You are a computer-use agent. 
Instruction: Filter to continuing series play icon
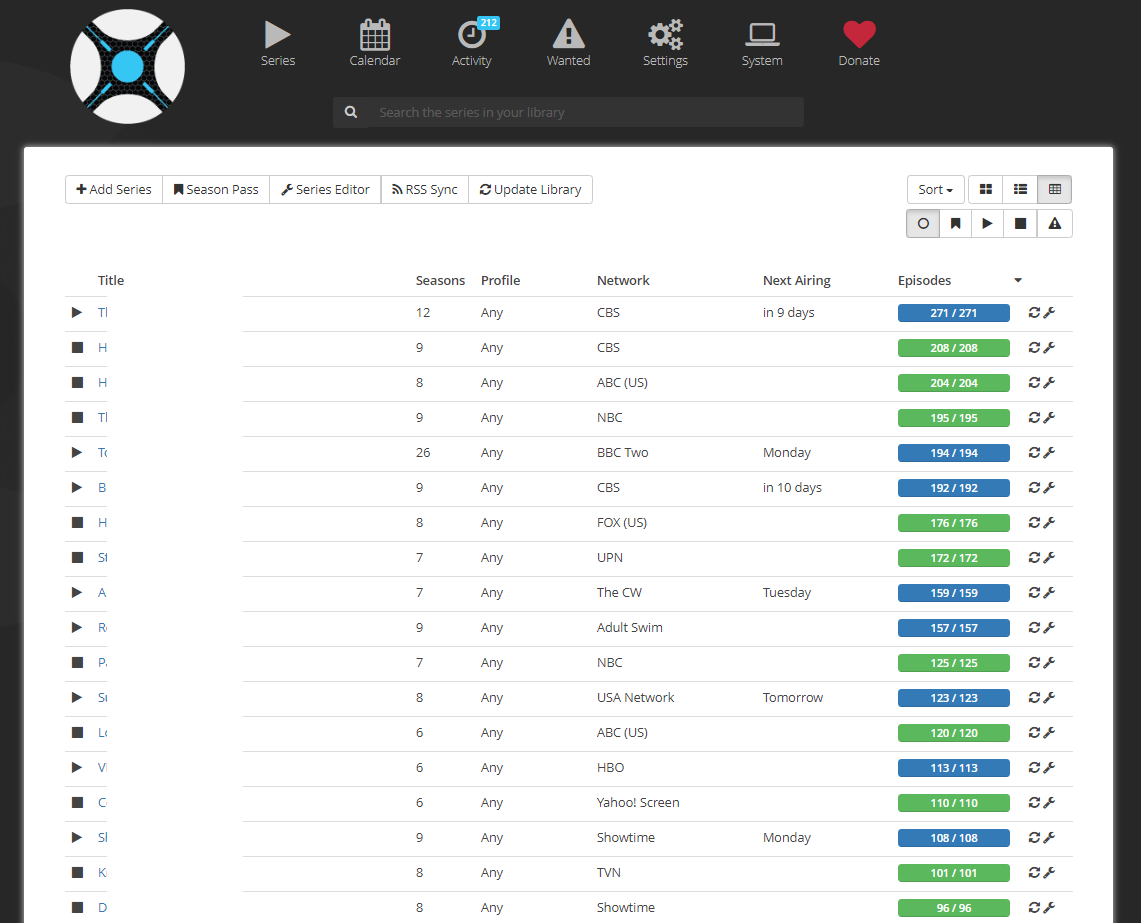(987, 223)
